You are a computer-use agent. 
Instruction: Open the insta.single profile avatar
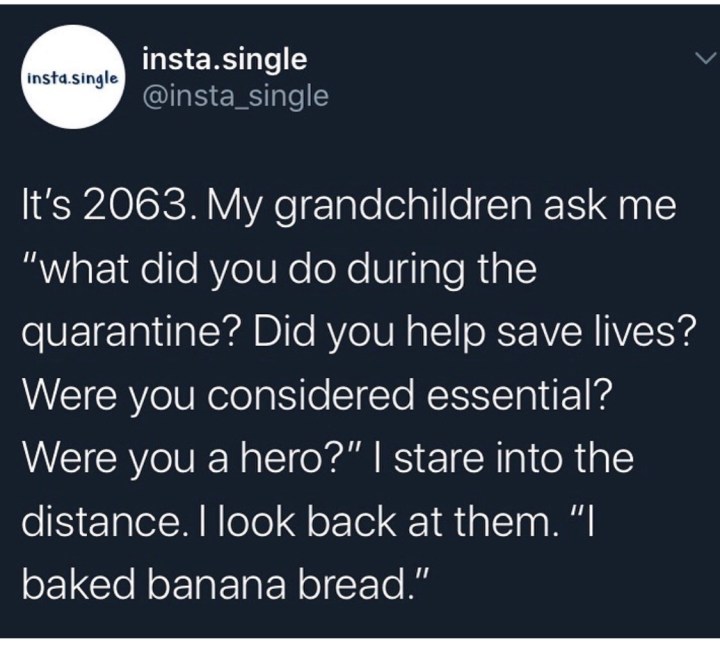click(x=73, y=77)
